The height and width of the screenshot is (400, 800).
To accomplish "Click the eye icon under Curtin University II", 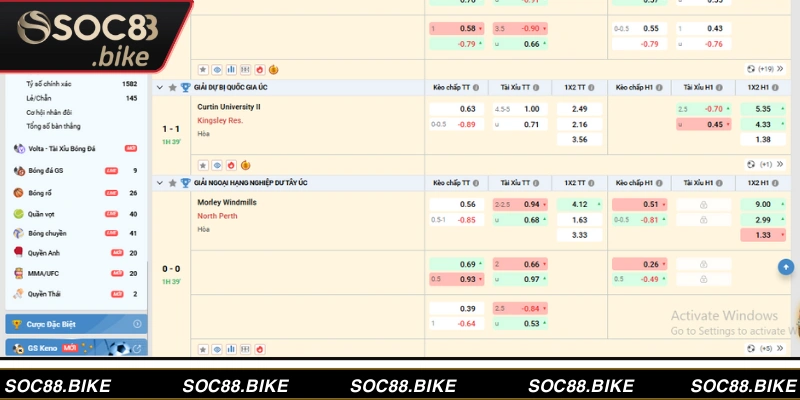I will 217,164.
